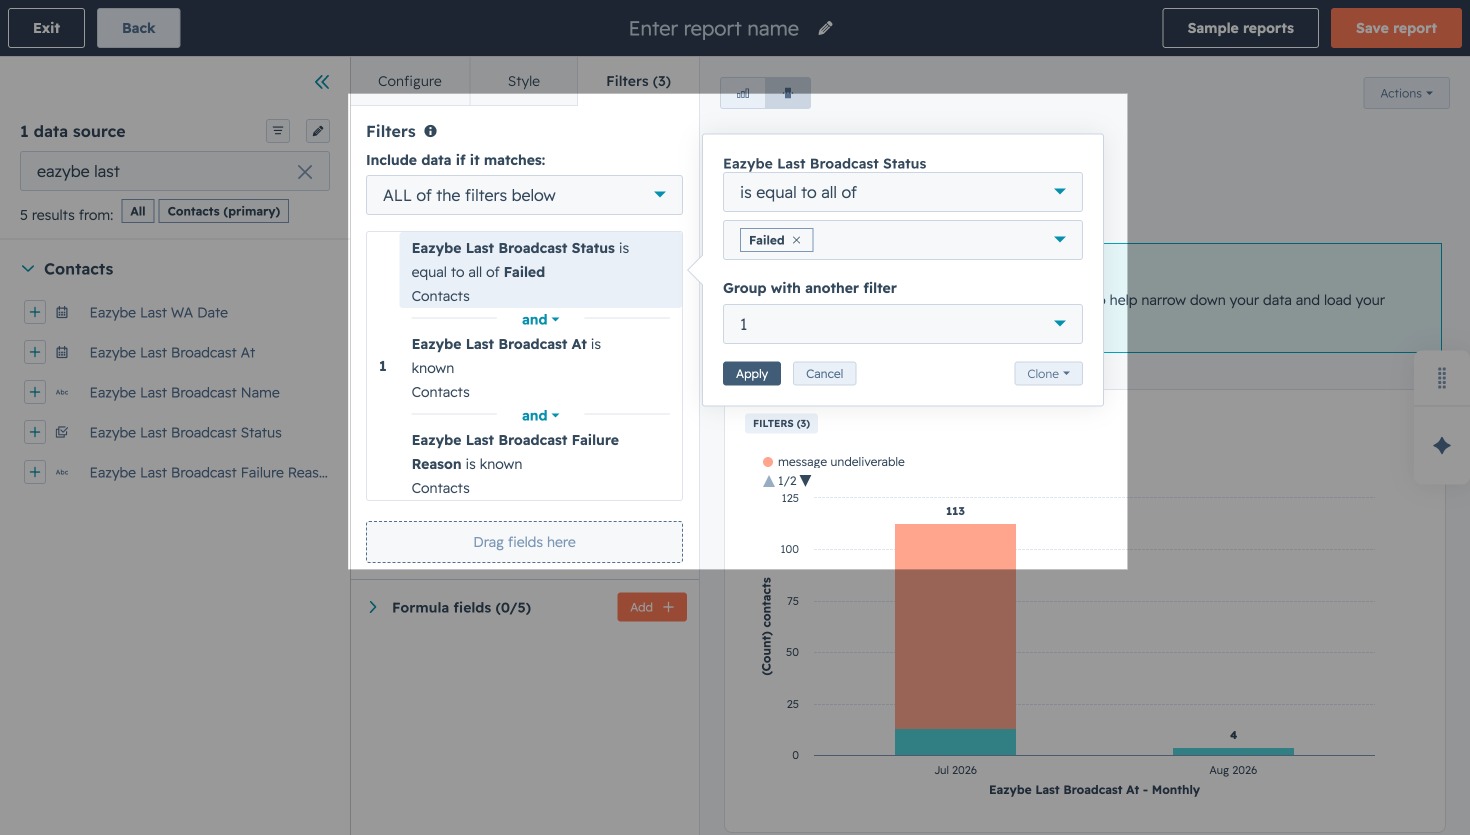Click Back button
Screen dimensions: 1470x835
click(x=139, y=28)
